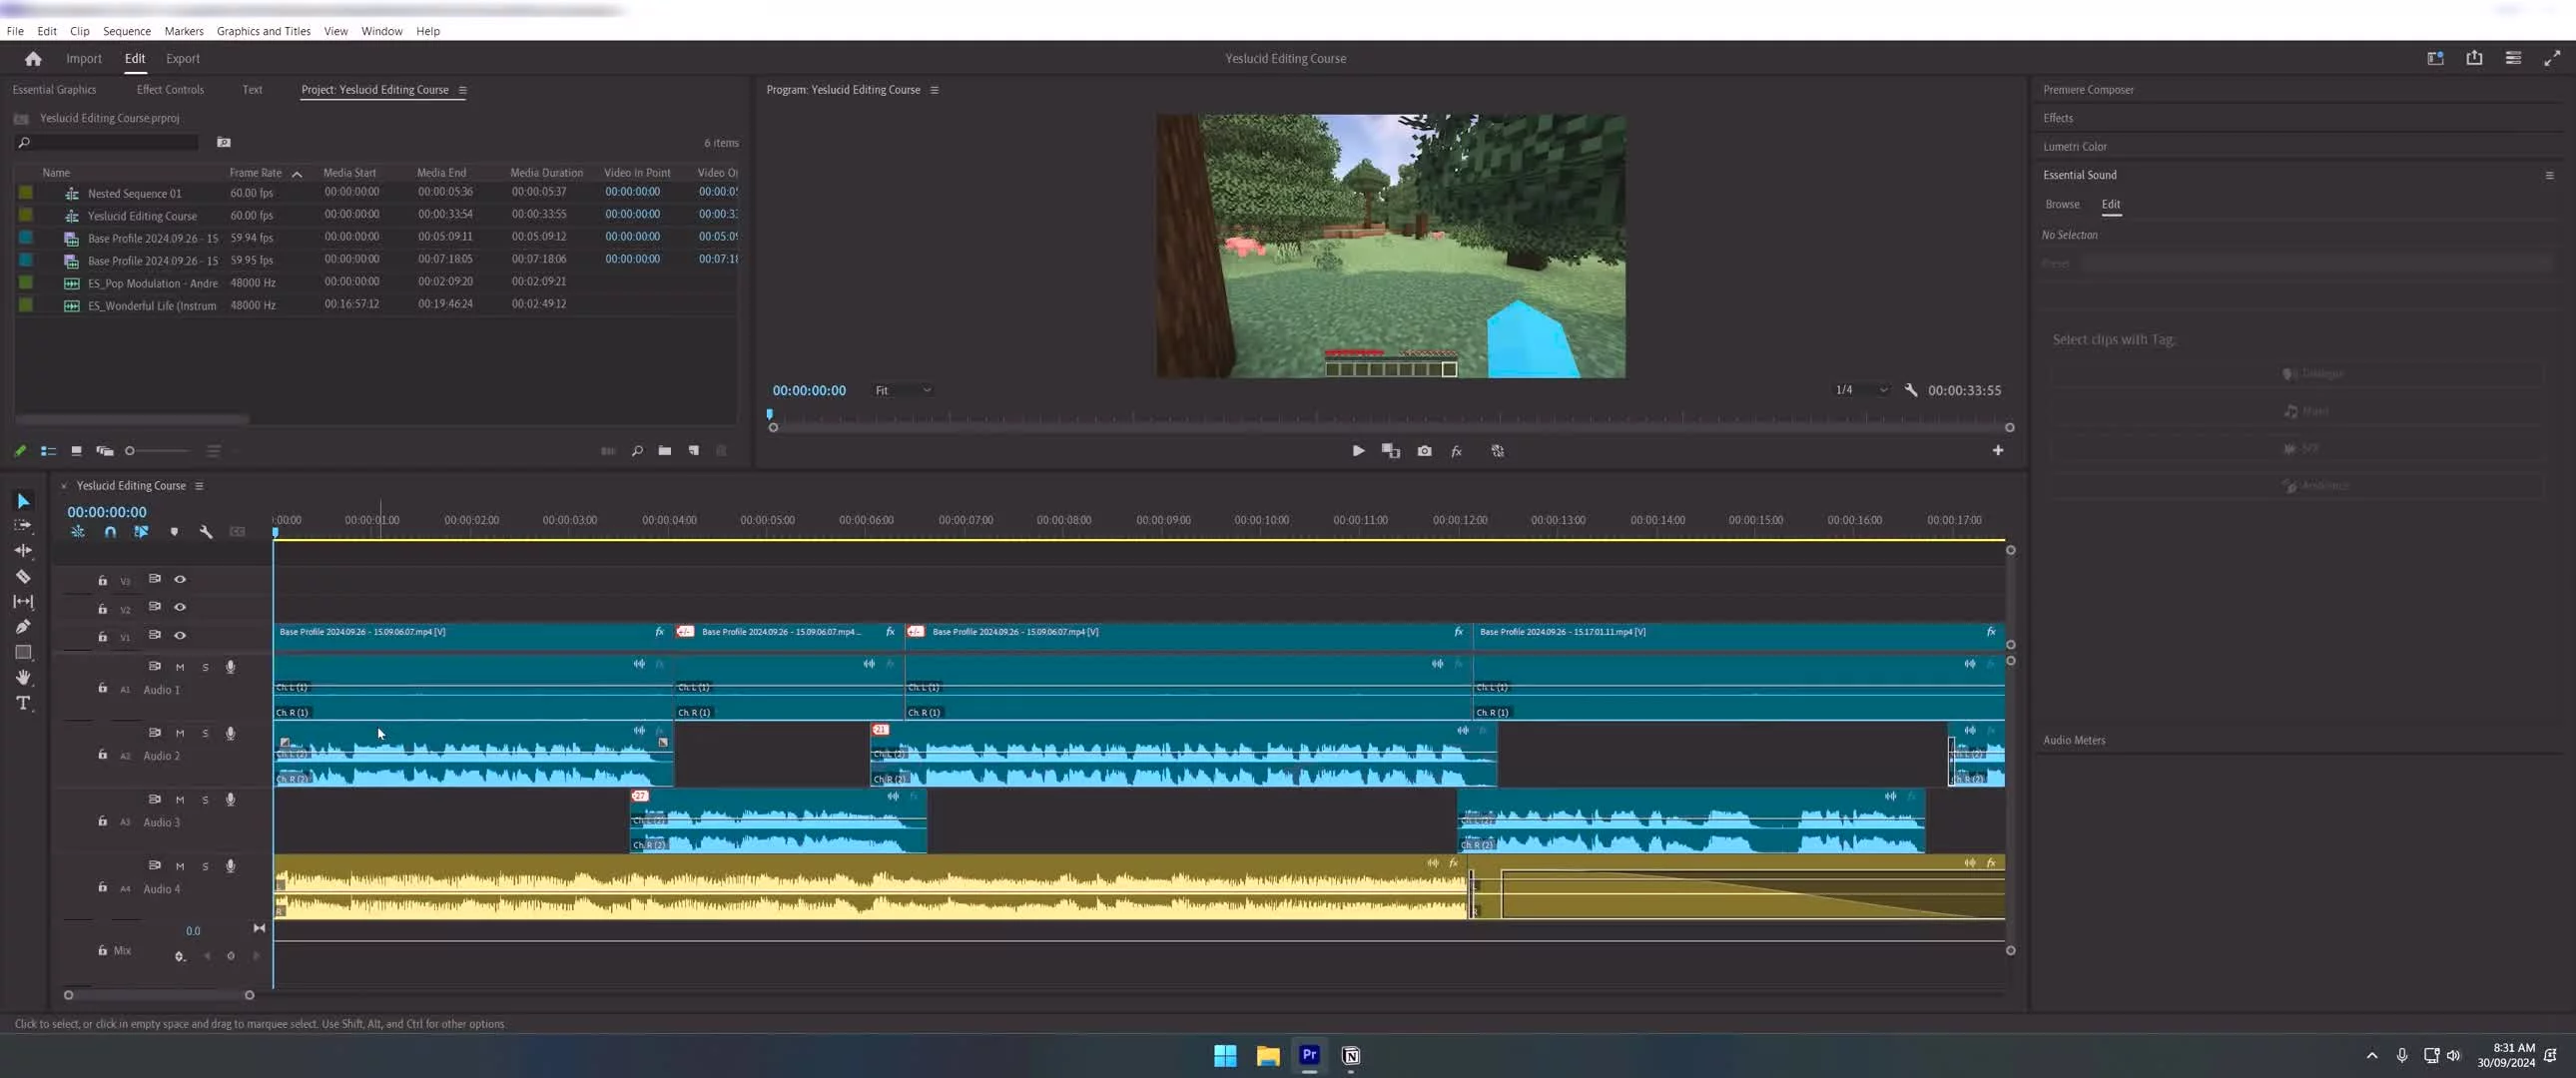The height and width of the screenshot is (1078, 2576).
Task: Show hidden icons in system tray
Action: pyautogui.click(x=2371, y=1055)
